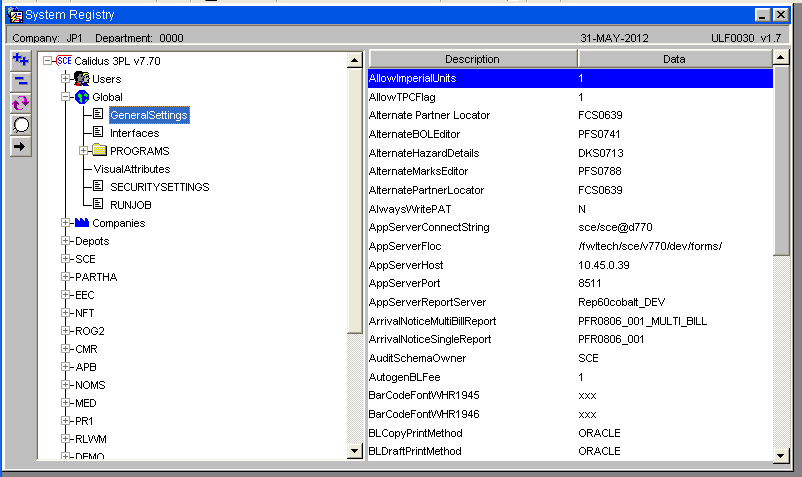Image resolution: width=802 pixels, height=477 pixels.
Task: Click the tree panel vertical scrollbar thumb
Action: (354, 201)
